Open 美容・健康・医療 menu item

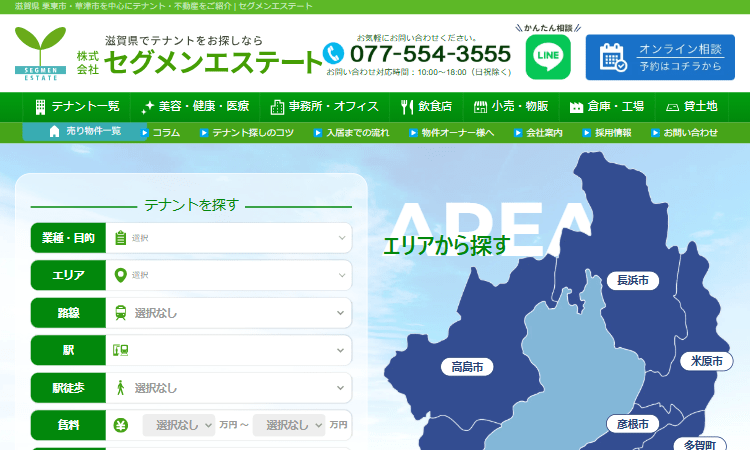196,107
